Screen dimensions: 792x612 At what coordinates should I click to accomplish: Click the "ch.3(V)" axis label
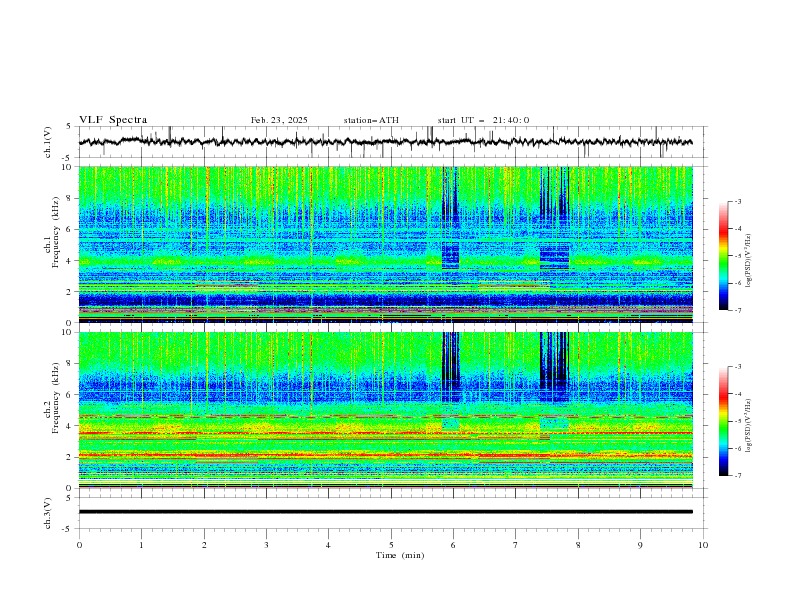pos(48,513)
